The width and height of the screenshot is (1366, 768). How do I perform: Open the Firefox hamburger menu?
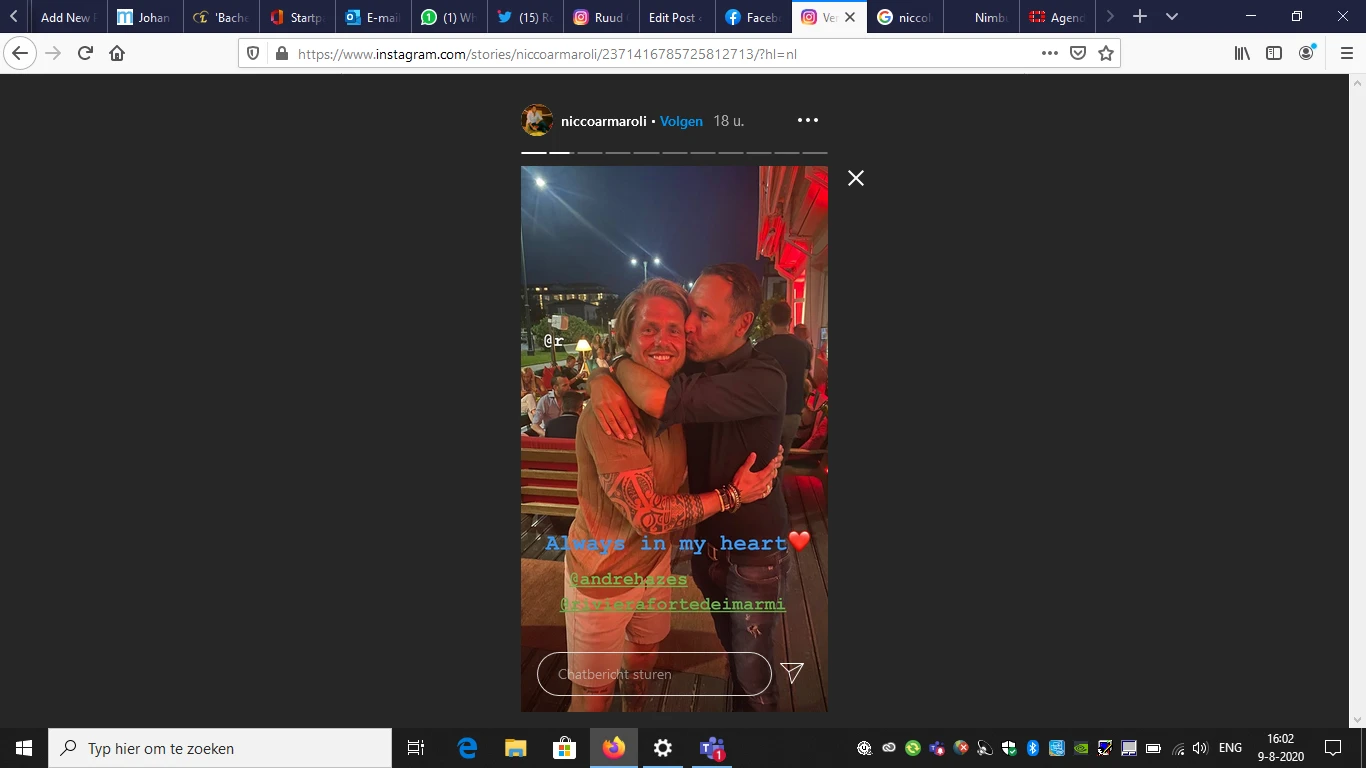(1346, 54)
